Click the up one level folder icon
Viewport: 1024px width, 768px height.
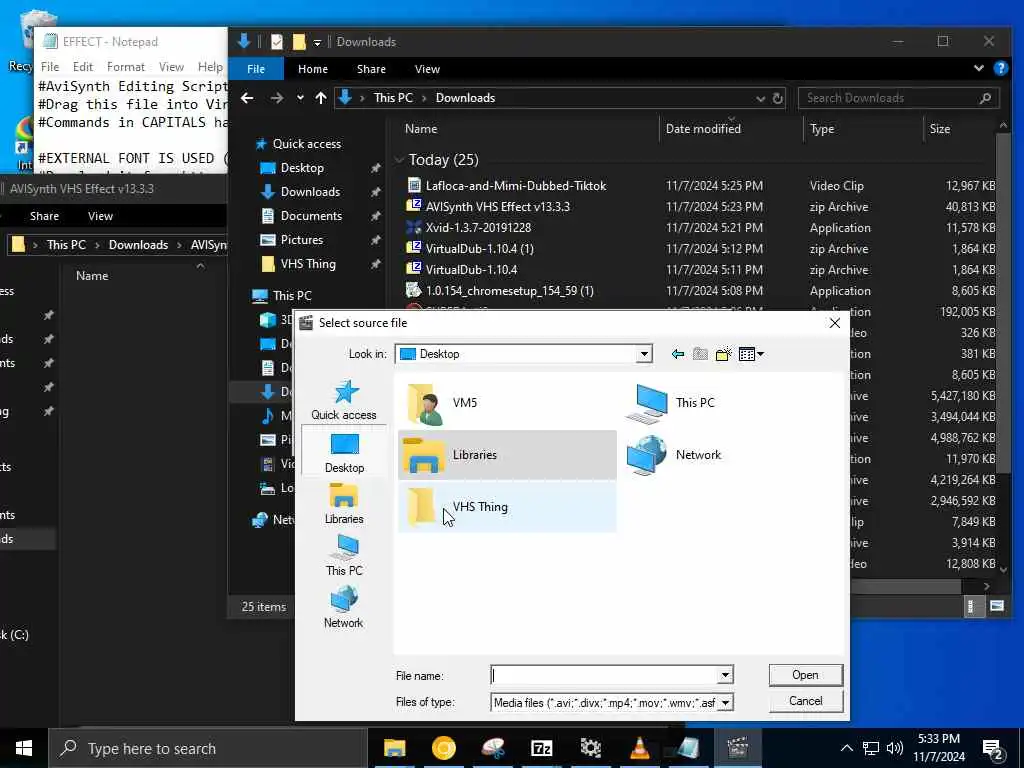pos(700,354)
